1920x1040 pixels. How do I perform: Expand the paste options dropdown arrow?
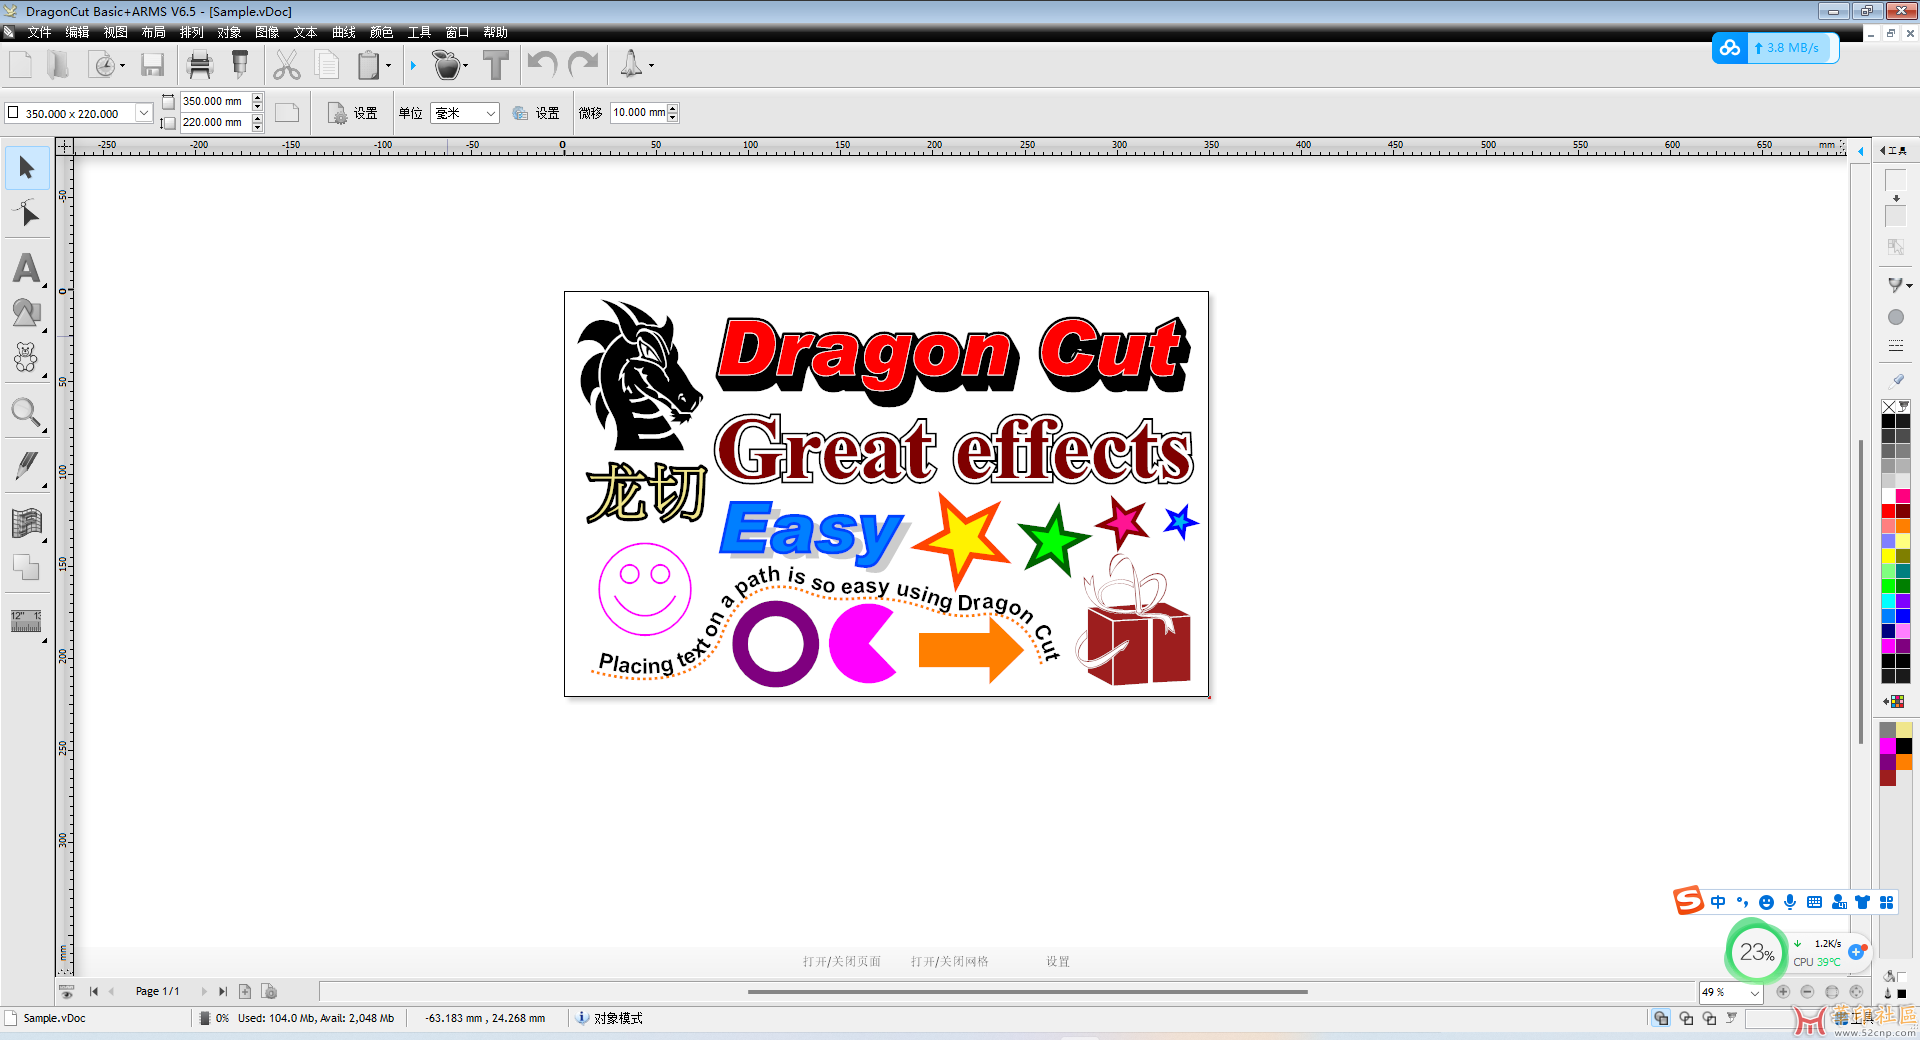pos(388,67)
